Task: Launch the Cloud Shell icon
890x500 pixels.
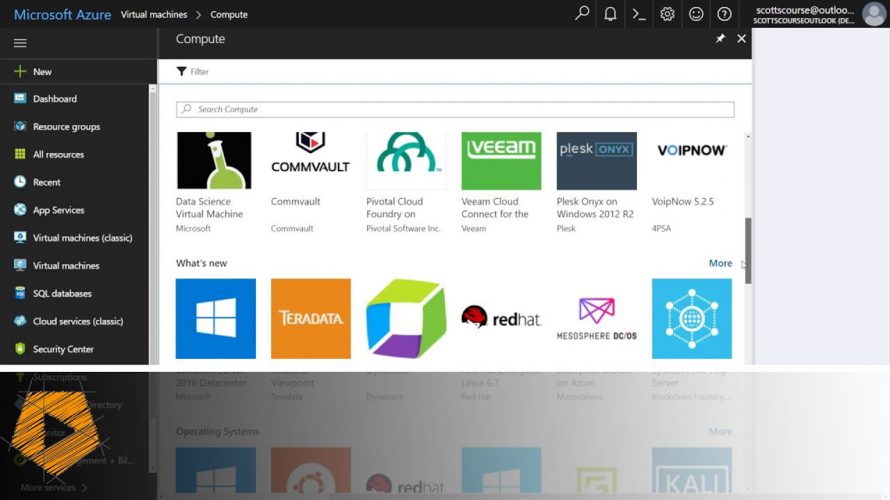Action: (x=639, y=14)
